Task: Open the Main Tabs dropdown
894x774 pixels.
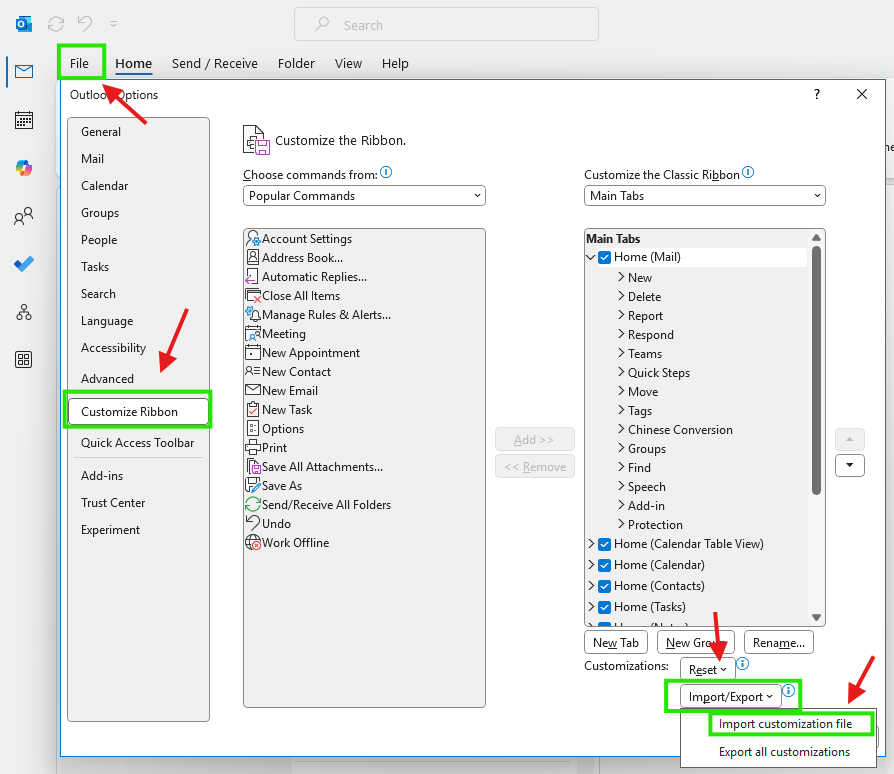Action: [705, 195]
